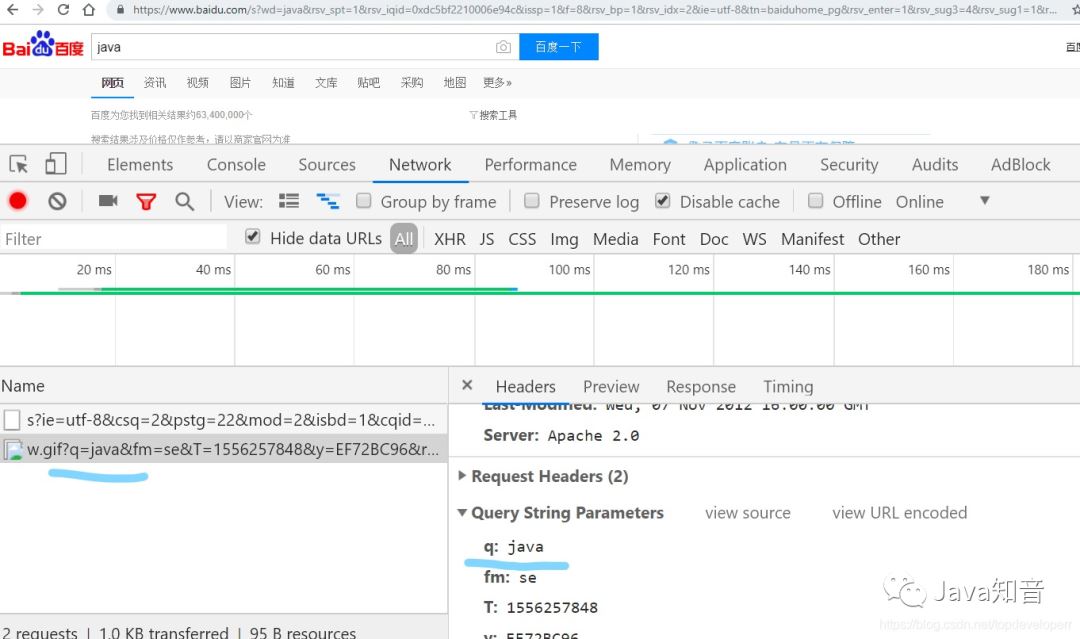The height and width of the screenshot is (639, 1080).
Task: Open the Audits tab
Action: (x=935, y=165)
